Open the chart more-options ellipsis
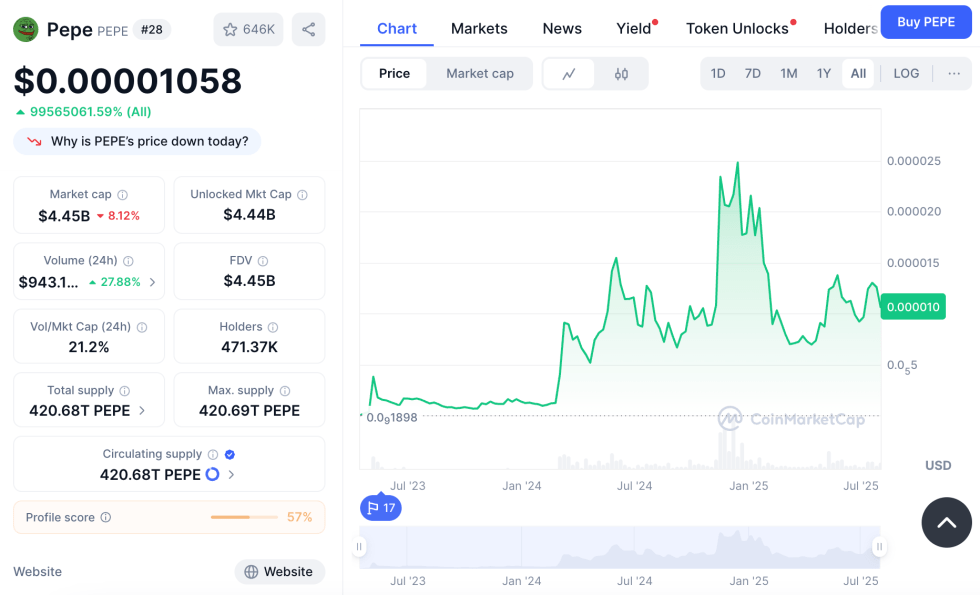980x595 pixels. click(x=954, y=74)
